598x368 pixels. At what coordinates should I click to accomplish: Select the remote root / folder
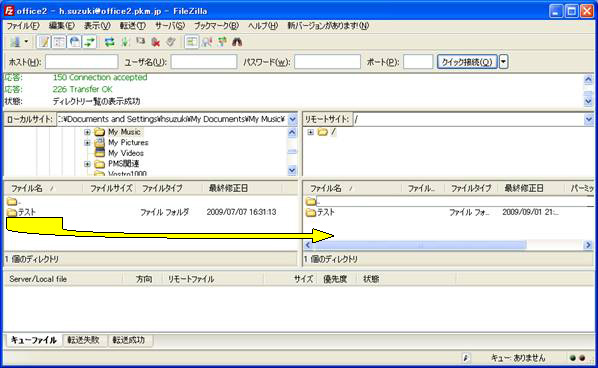pyautogui.click(x=333, y=132)
